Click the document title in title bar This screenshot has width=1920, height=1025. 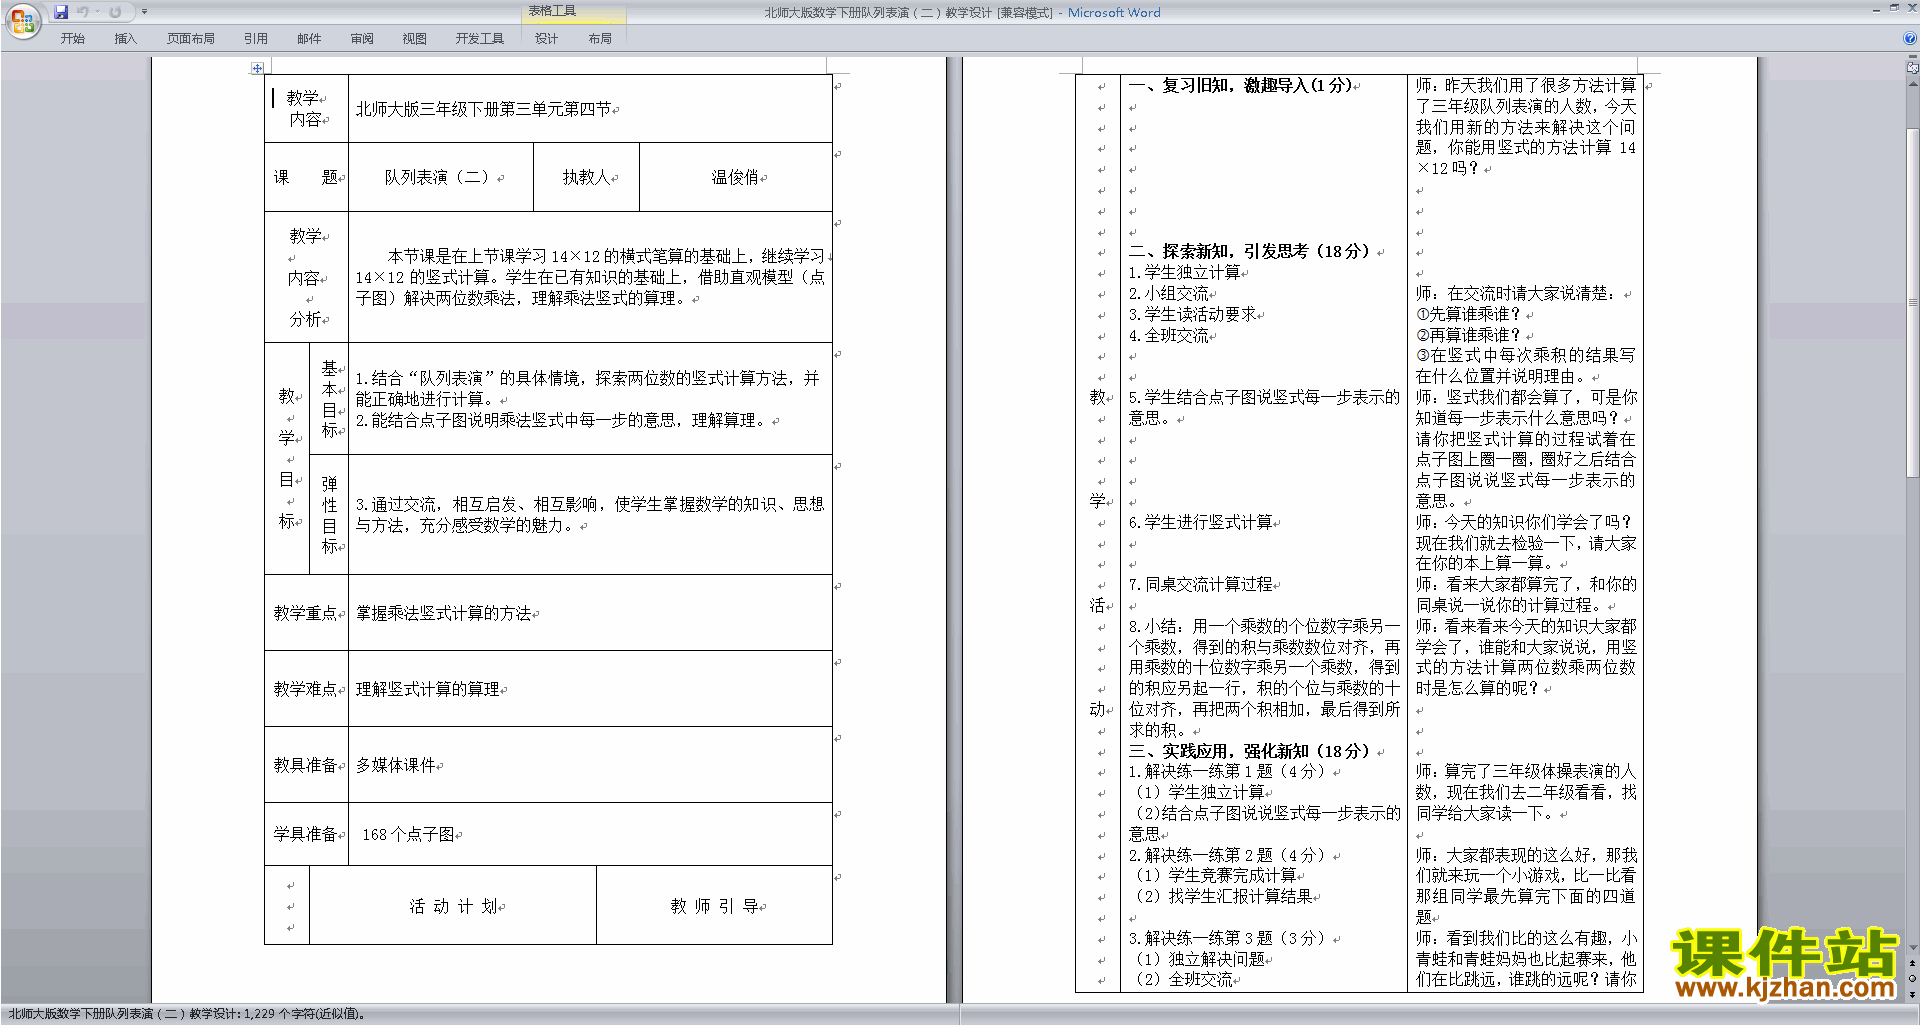pos(962,13)
